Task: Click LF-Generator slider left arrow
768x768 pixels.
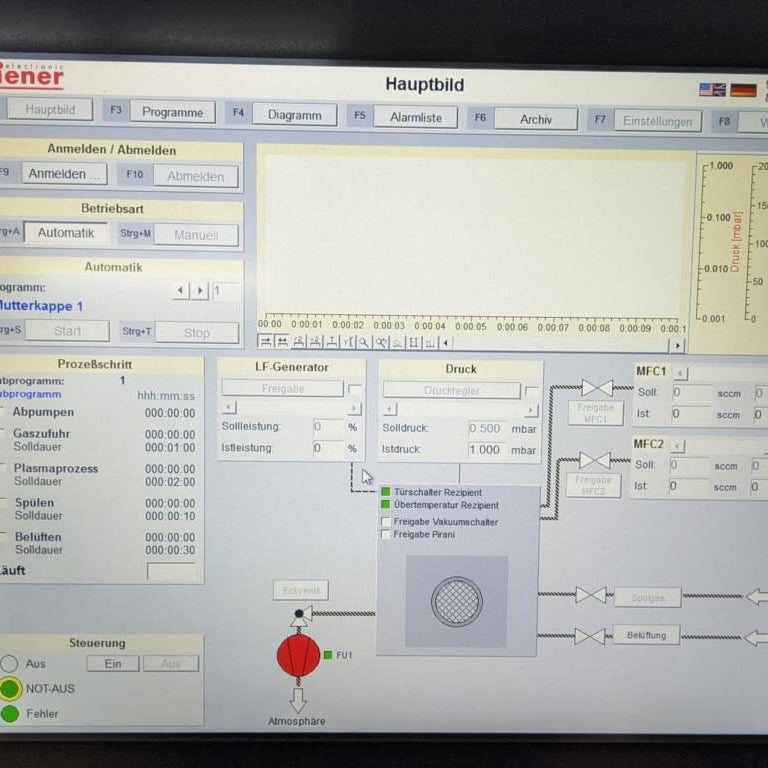Action: pos(229,407)
